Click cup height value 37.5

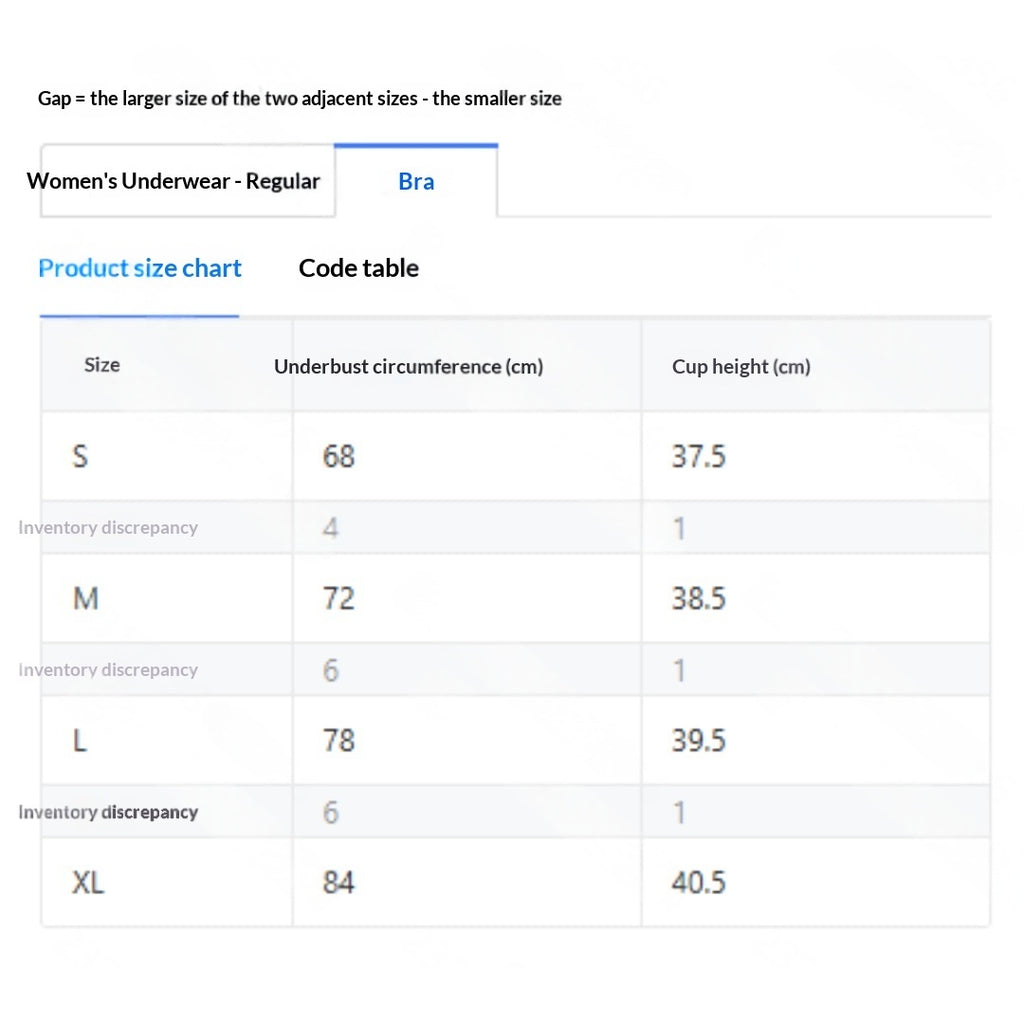pyautogui.click(x=699, y=456)
